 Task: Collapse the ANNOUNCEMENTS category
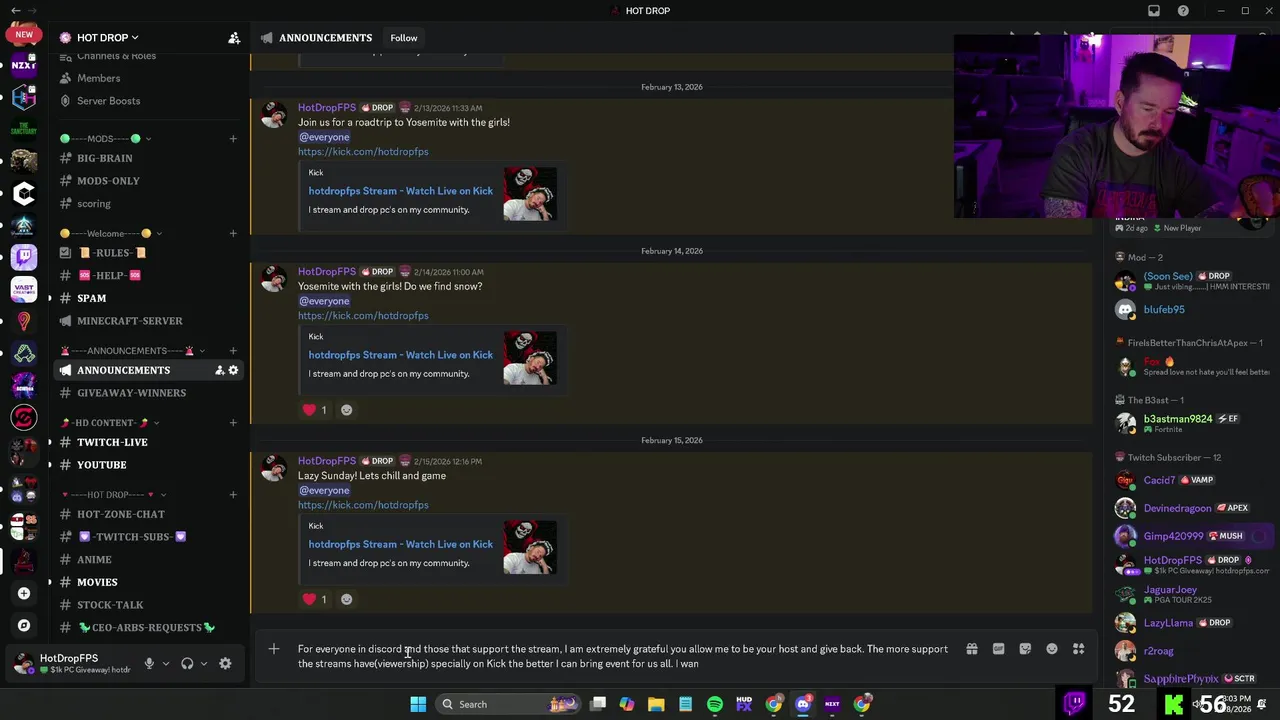(133, 351)
